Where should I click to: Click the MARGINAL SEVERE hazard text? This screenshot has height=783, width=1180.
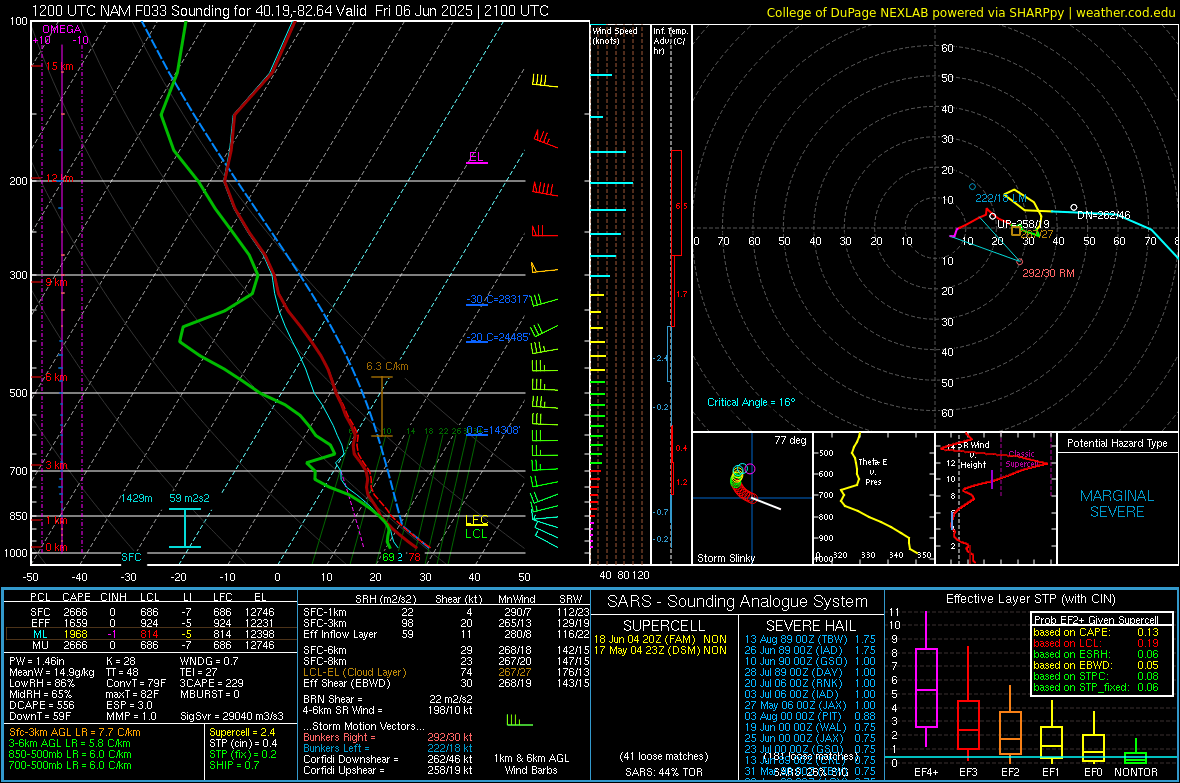coord(1117,504)
